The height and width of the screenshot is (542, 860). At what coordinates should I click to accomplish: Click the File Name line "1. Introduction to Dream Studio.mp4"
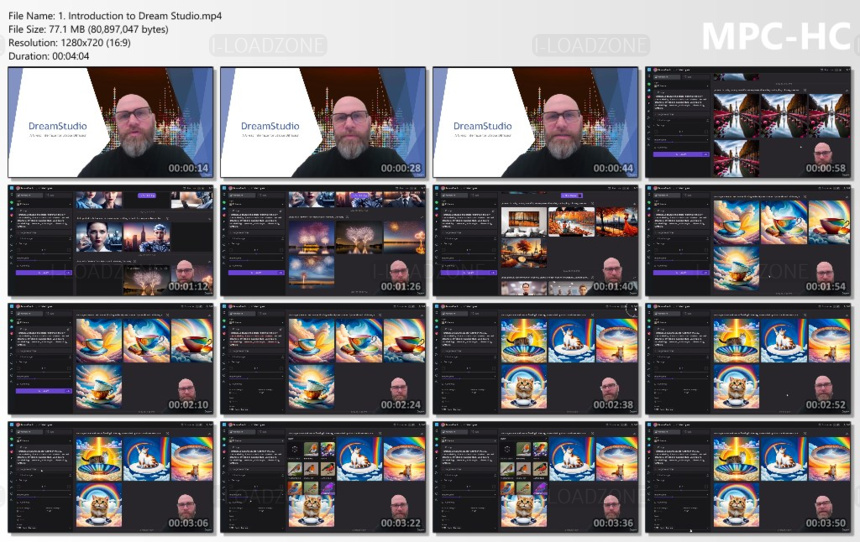point(140,16)
